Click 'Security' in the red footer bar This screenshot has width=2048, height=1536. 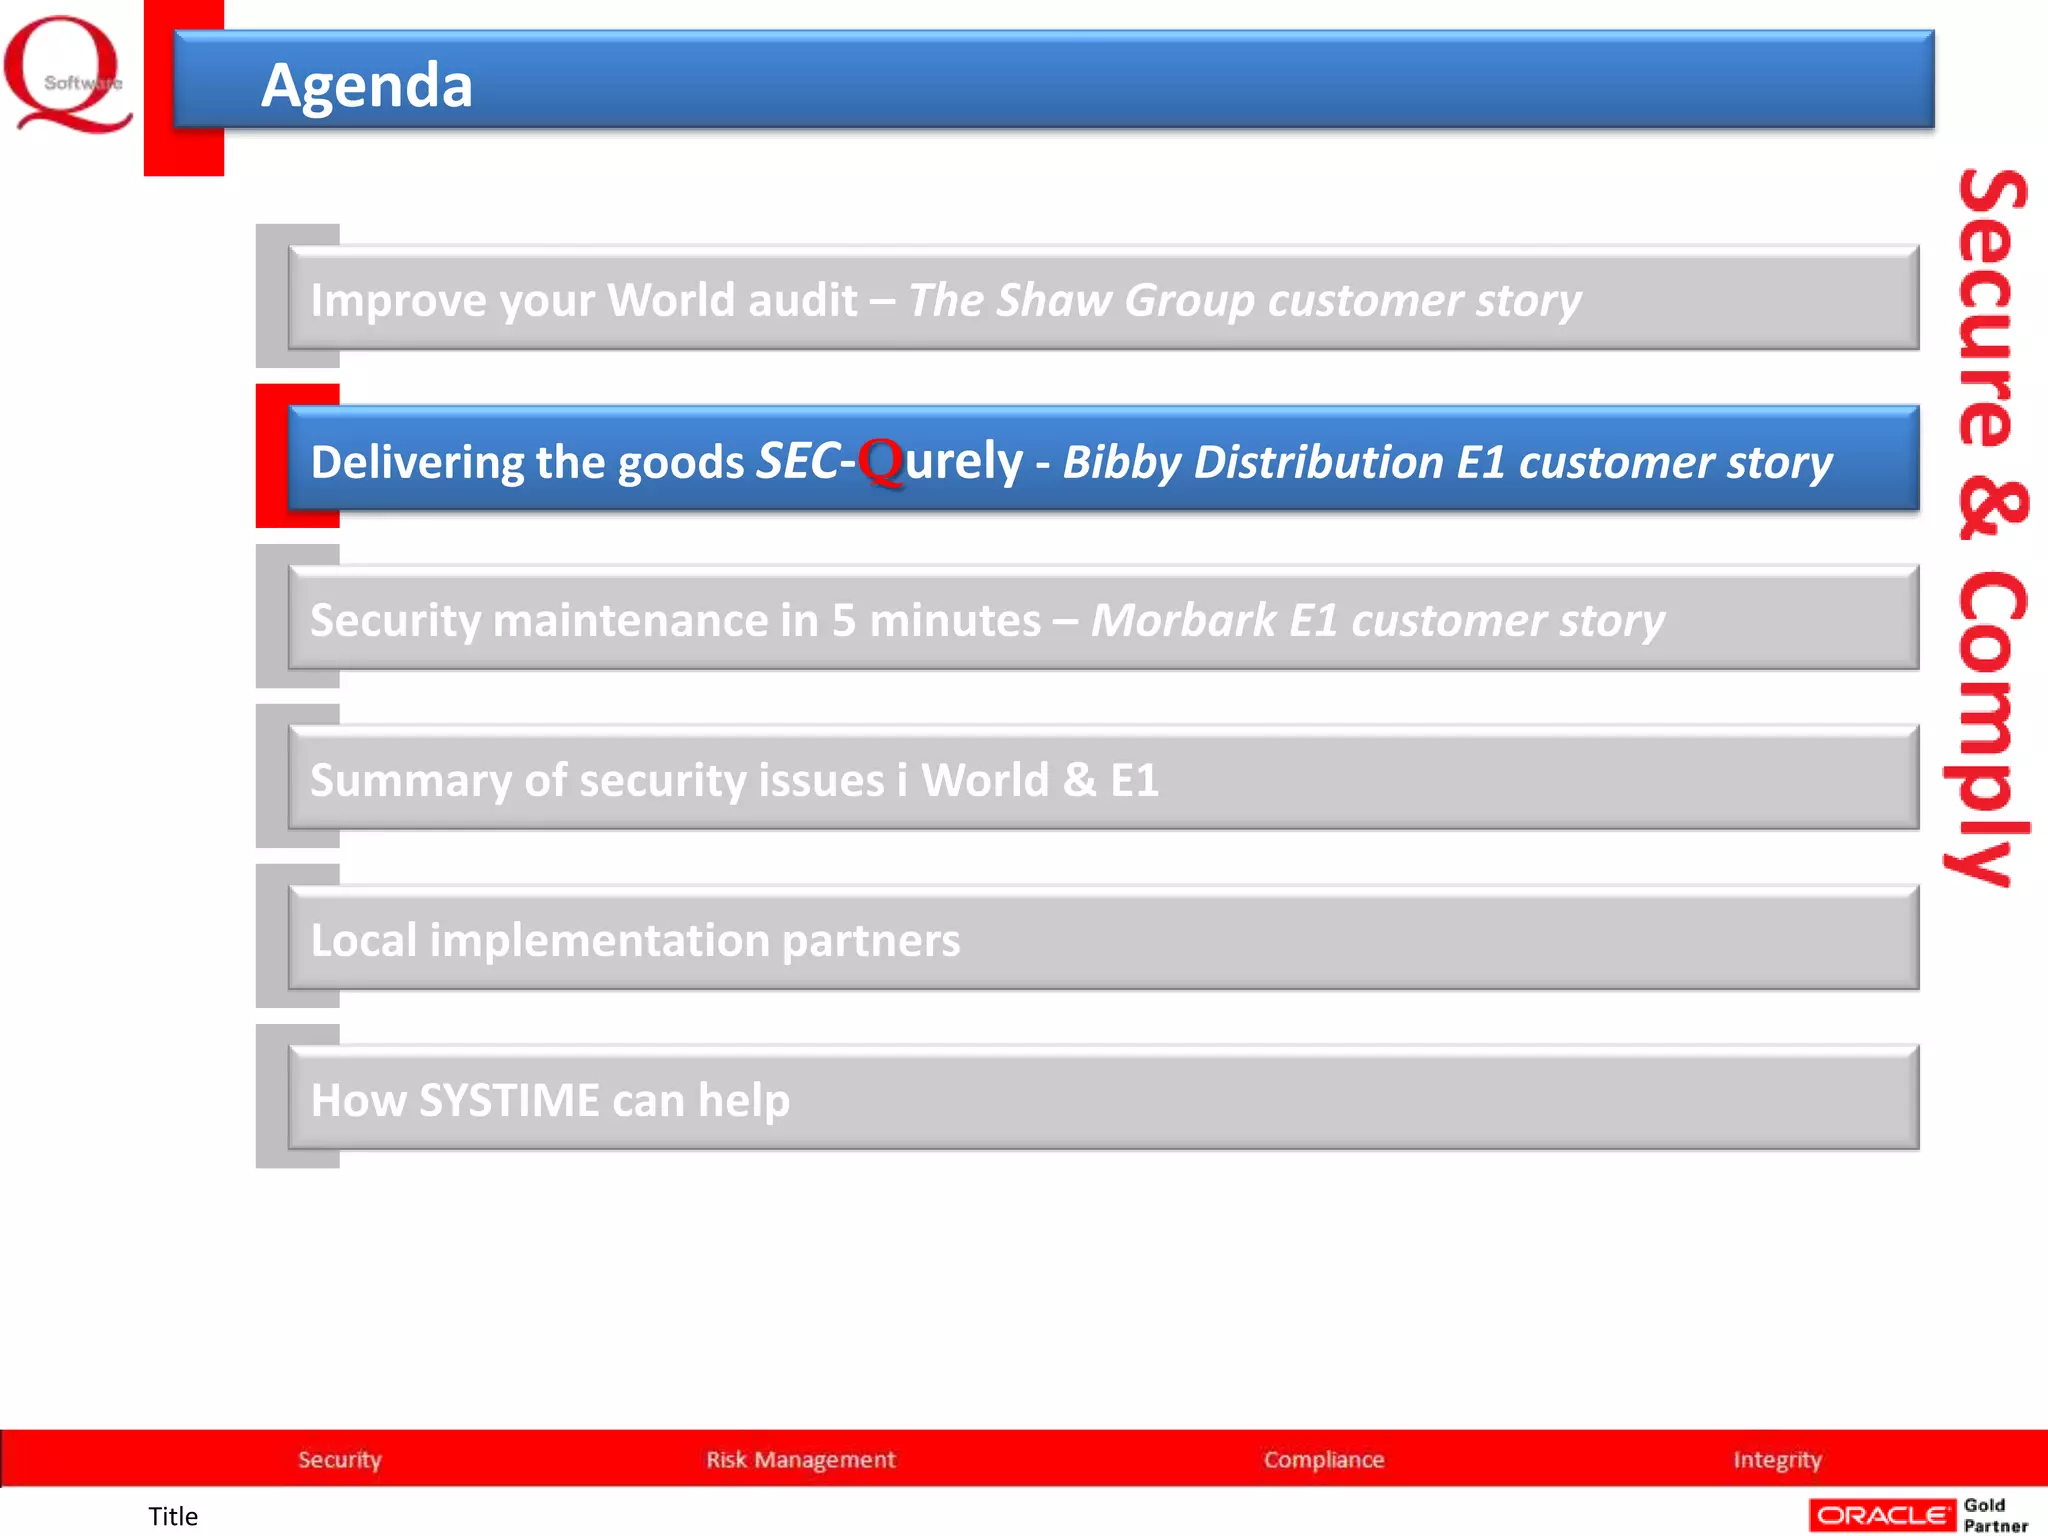pos(340,1460)
